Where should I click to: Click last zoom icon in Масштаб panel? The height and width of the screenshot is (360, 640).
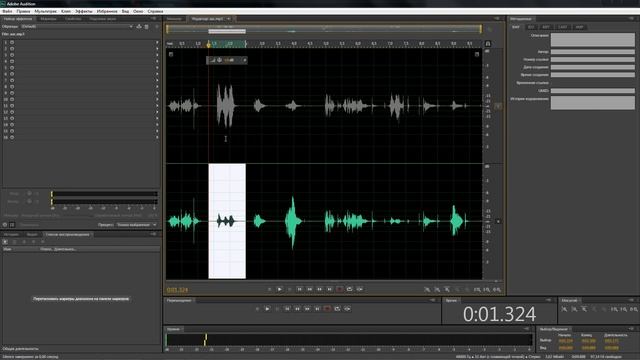pos(634,309)
